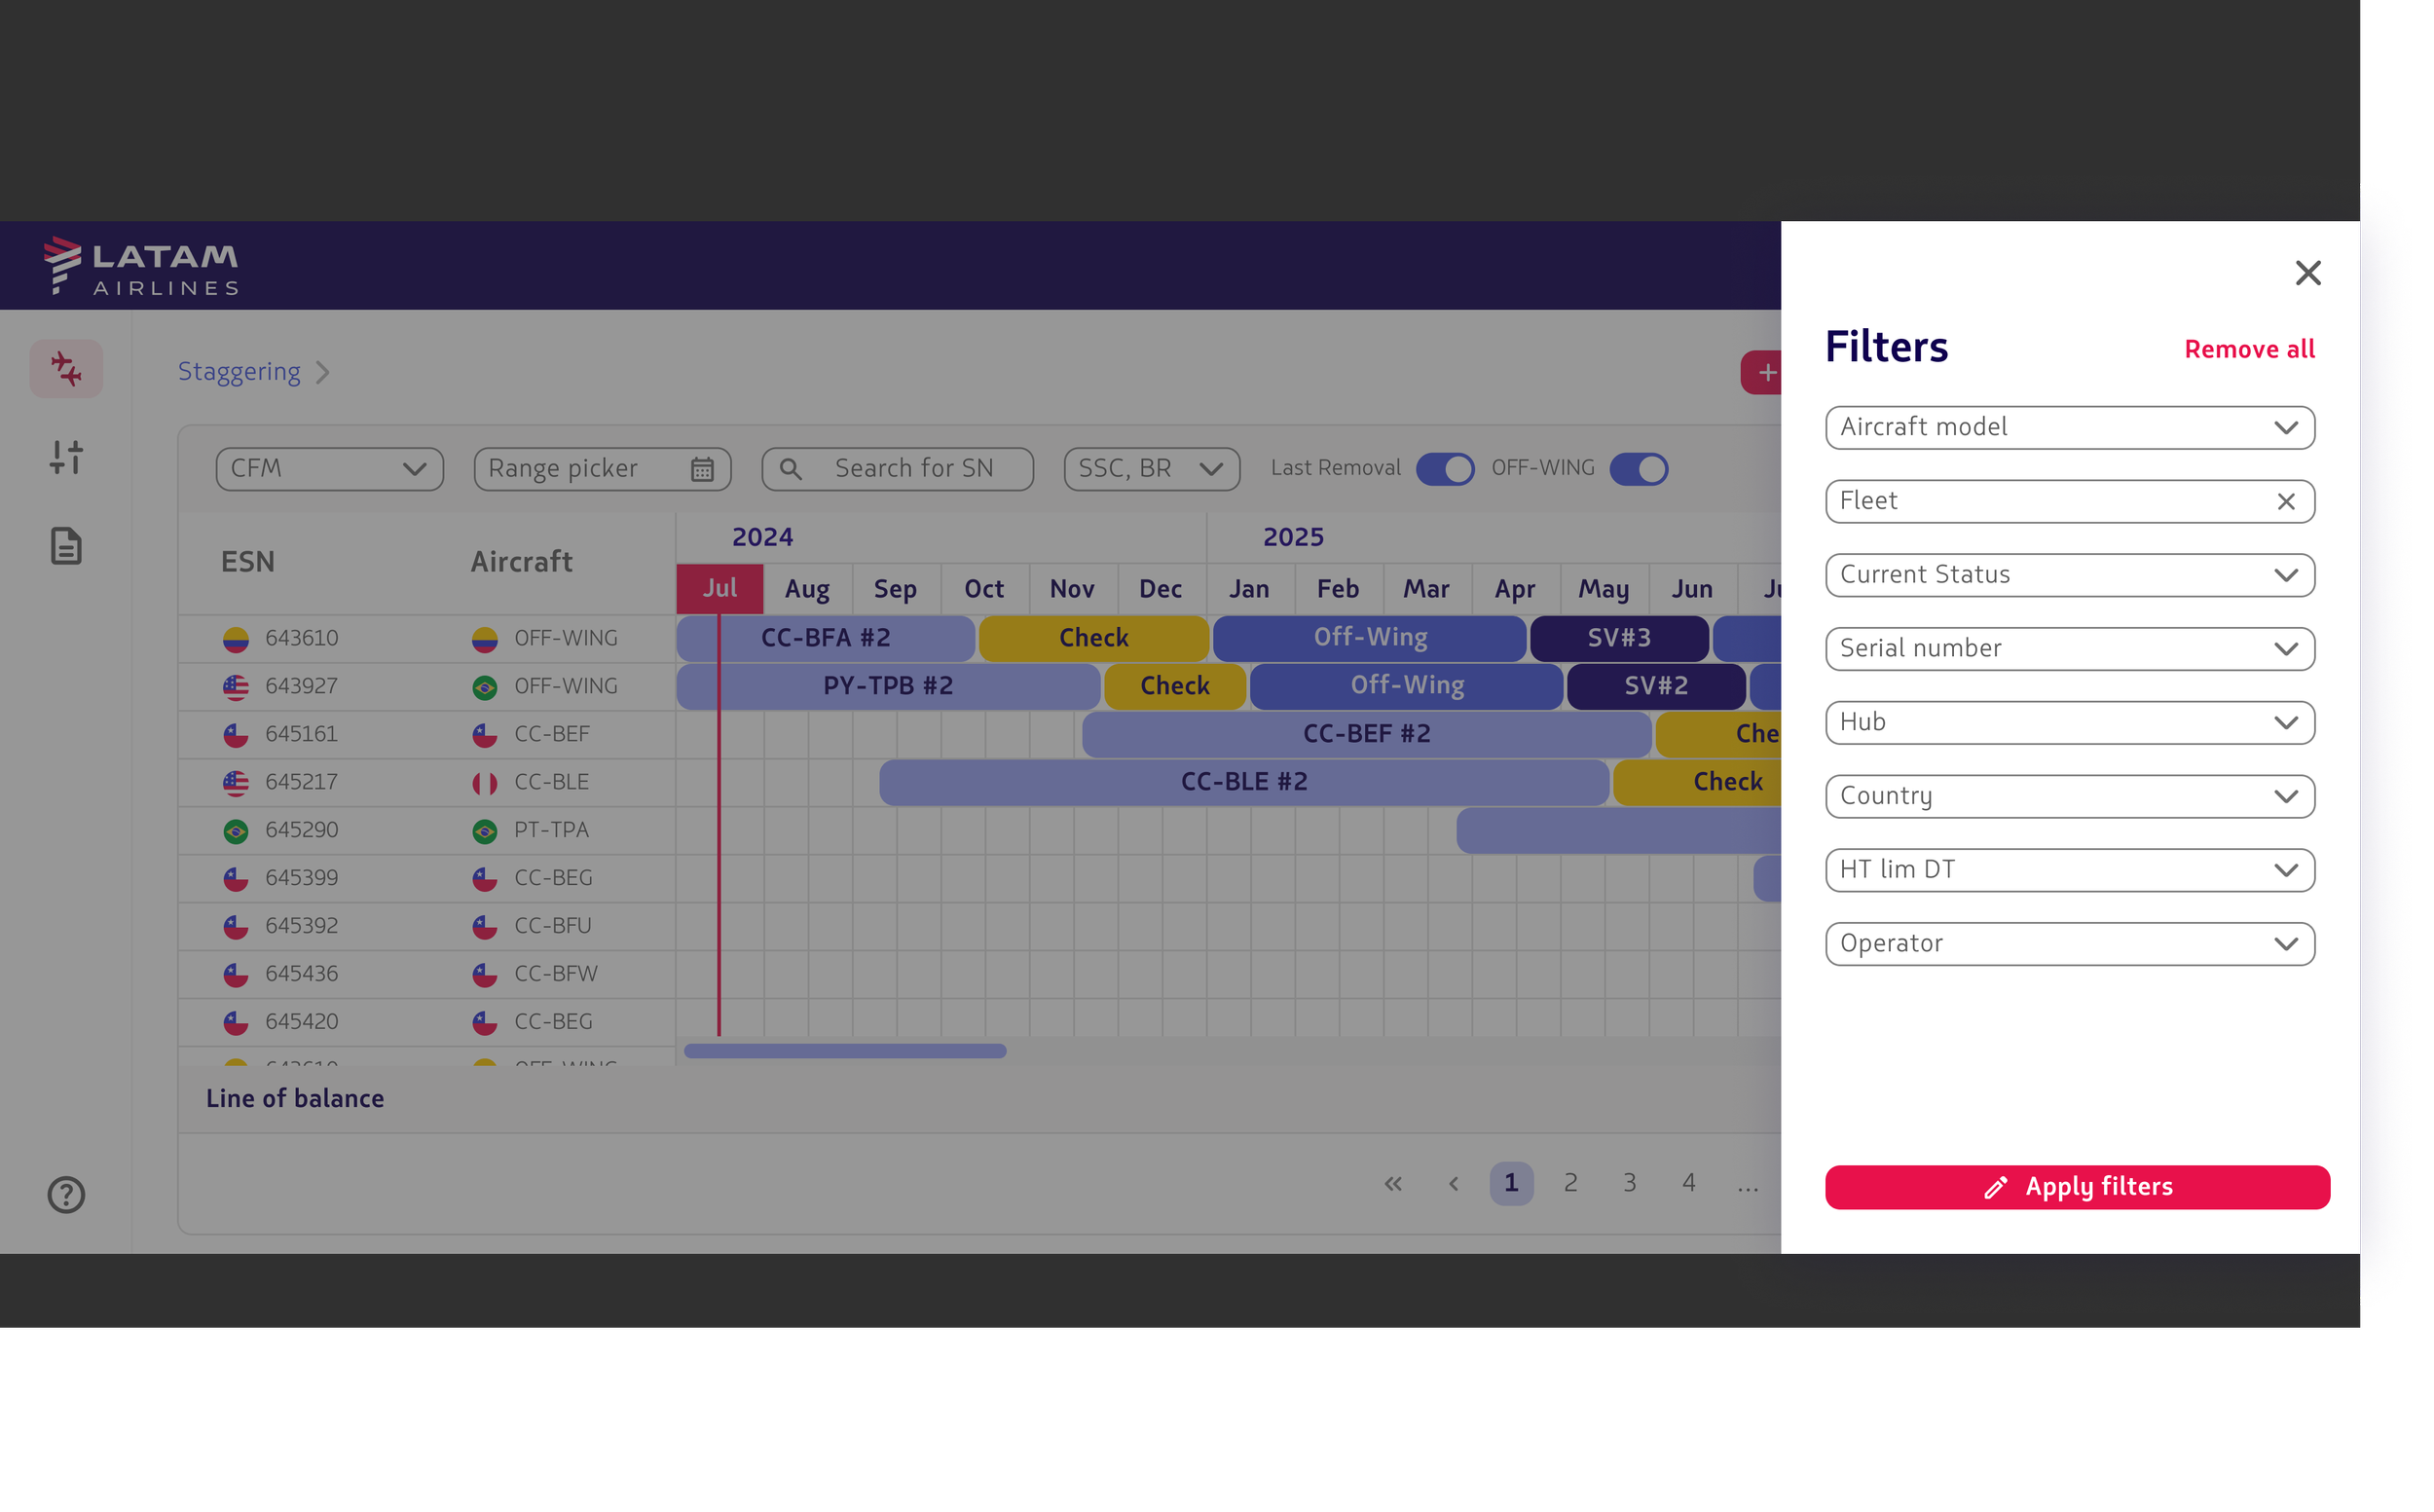Click the Off-Wing bar in row 643927
Image resolution: width=2434 pixels, height=1512 pixels.
click(x=1406, y=686)
